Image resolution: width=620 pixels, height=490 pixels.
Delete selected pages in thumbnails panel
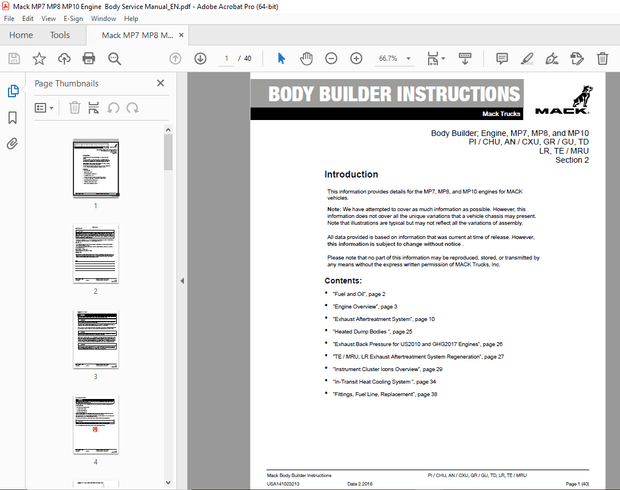point(75,108)
